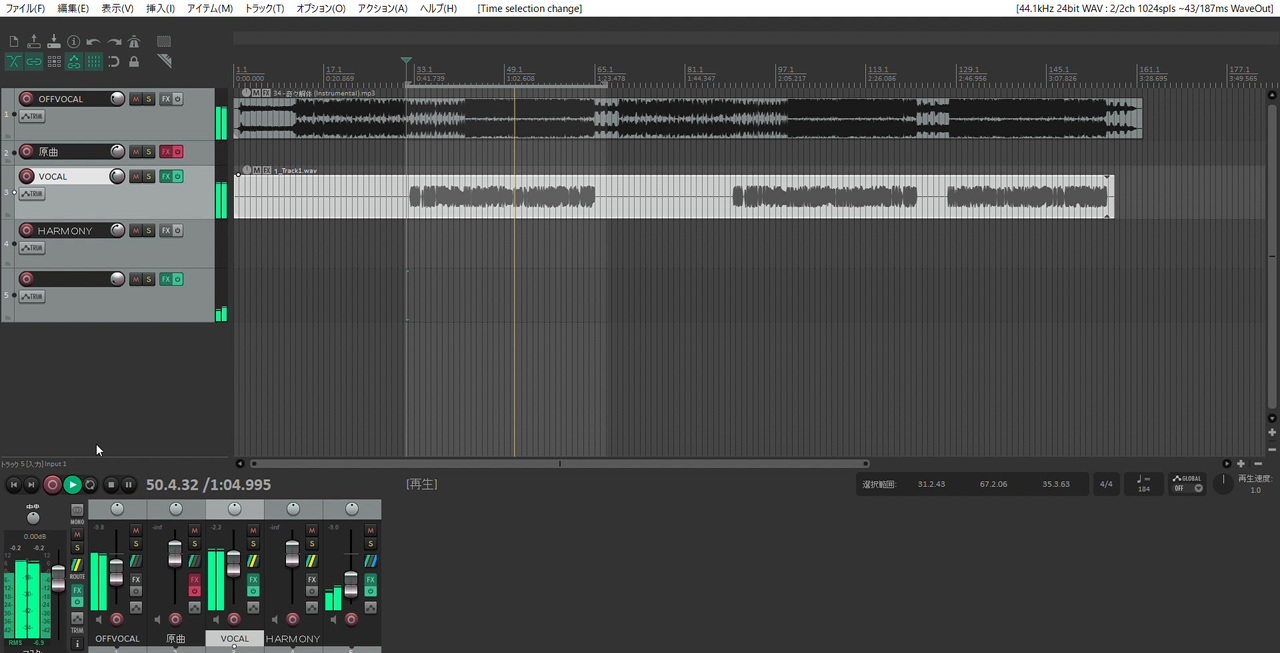Open the 4/4 time signature selector
The image size is (1280, 653).
(x=1106, y=484)
